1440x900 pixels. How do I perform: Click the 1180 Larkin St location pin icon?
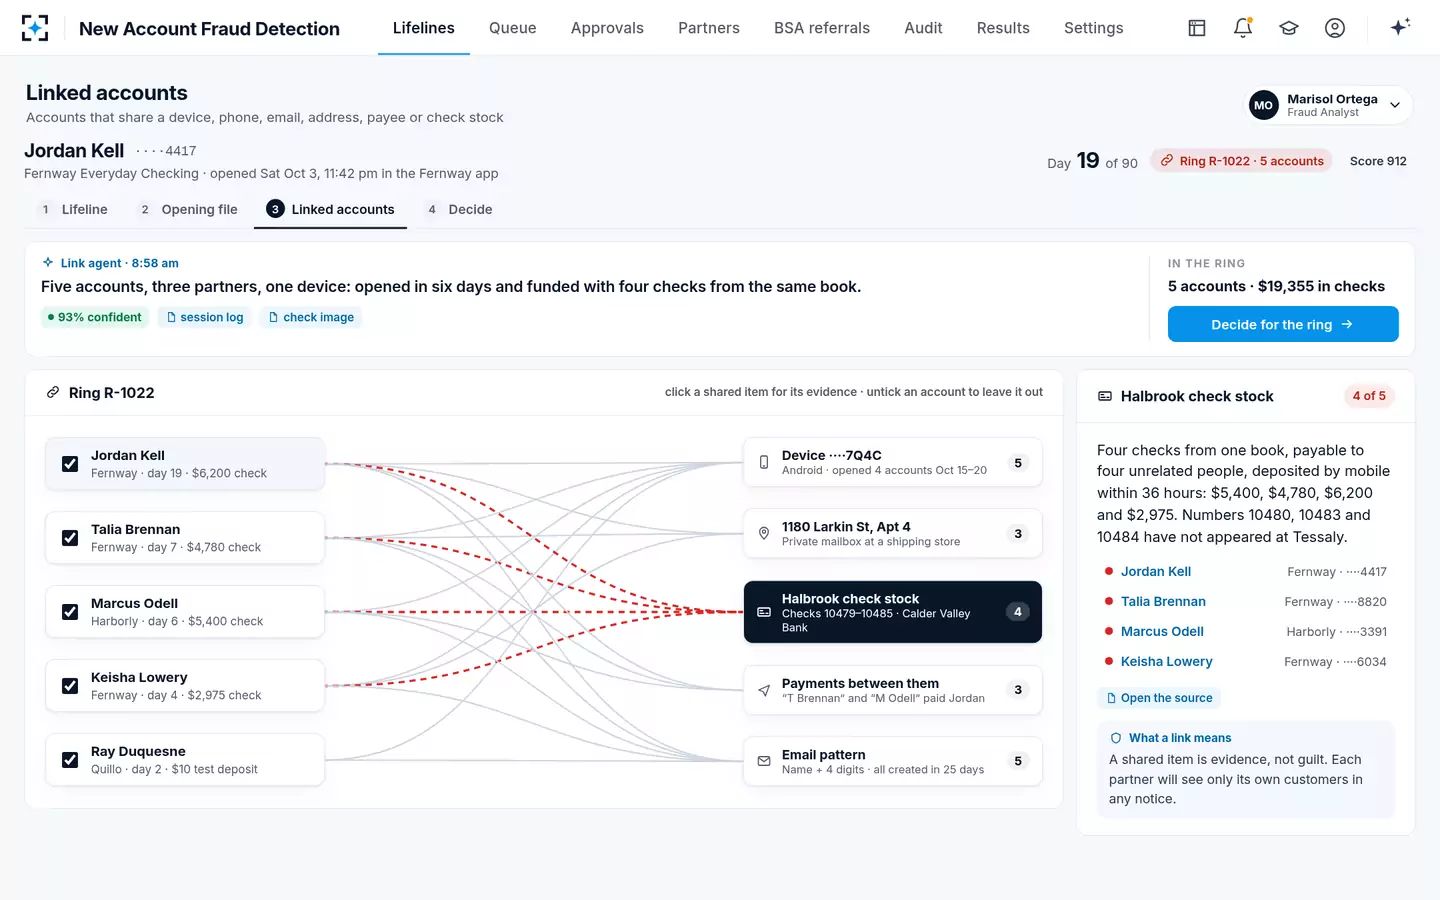(x=764, y=534)
